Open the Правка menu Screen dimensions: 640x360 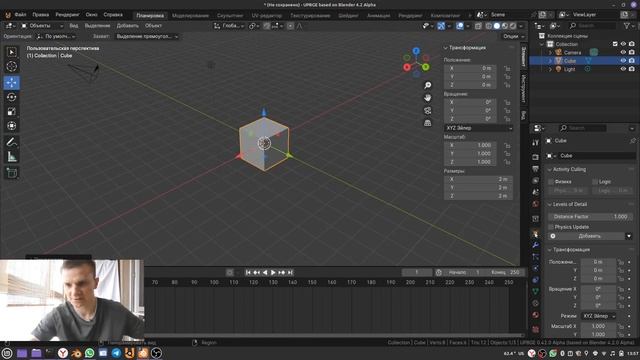[41, 15]
